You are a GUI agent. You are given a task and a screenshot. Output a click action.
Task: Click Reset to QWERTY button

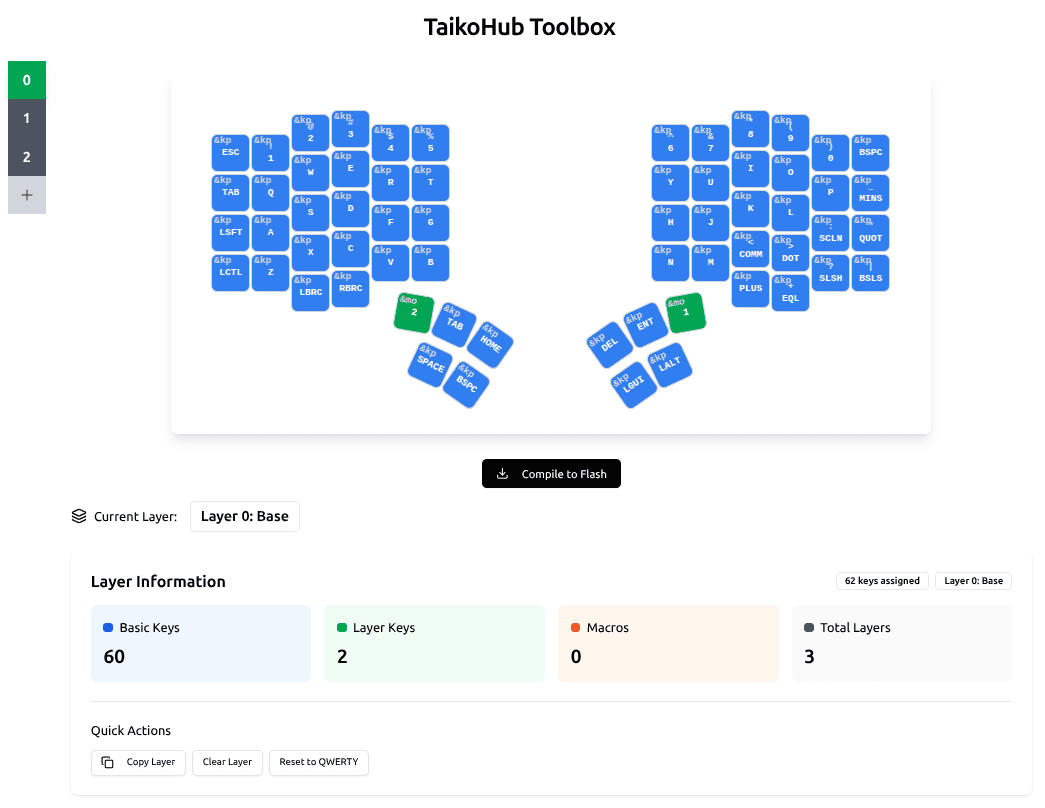[320, 762]
